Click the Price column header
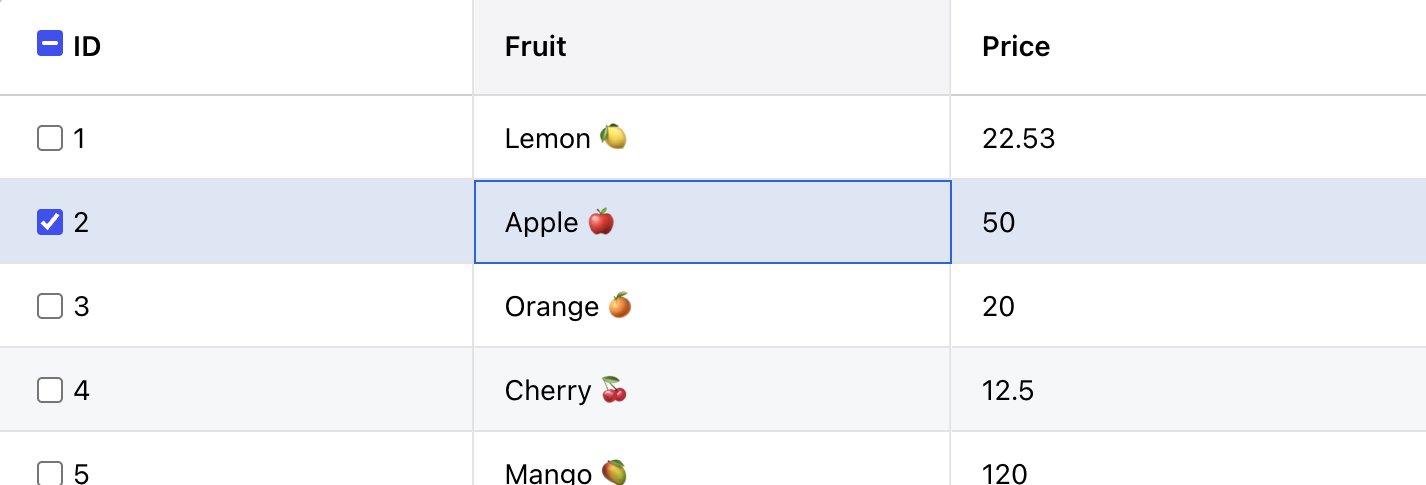The height and width of the screenshot is (485, 1426). [1016, 46]
